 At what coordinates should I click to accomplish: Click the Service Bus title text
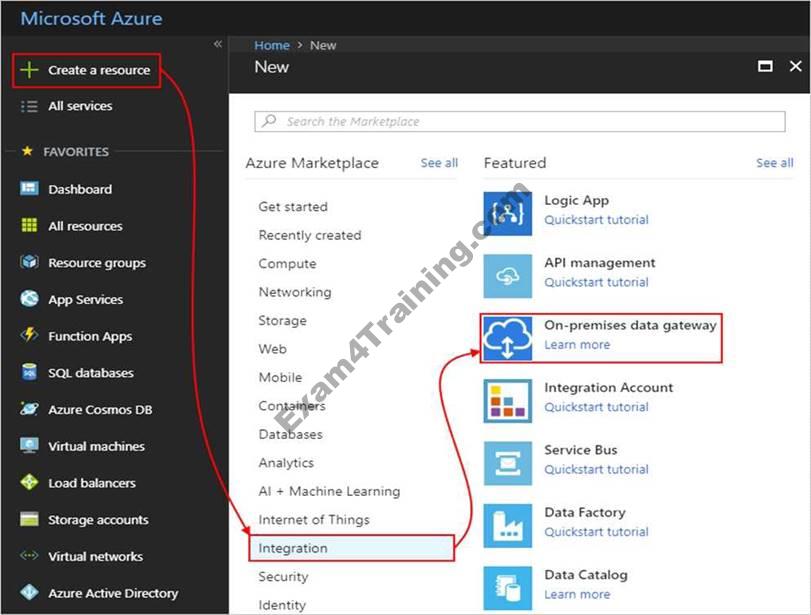tap(580, 450)
